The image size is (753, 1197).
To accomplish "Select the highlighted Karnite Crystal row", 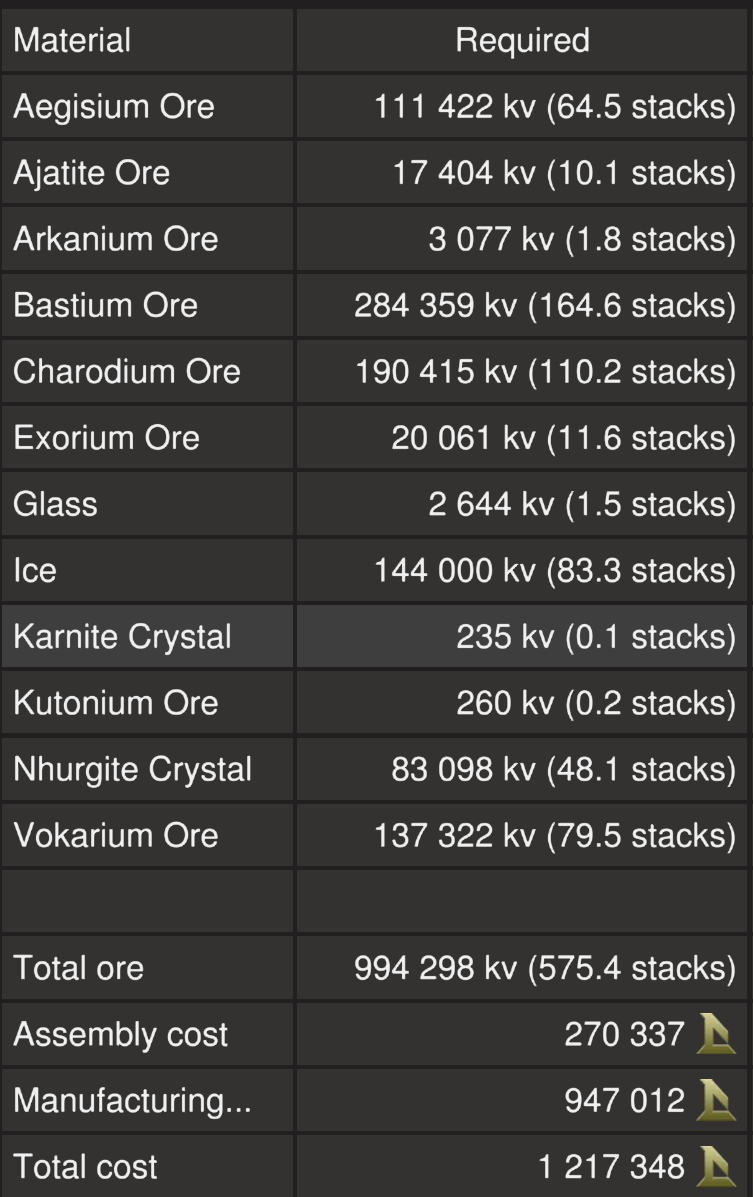I will point(122,636).
